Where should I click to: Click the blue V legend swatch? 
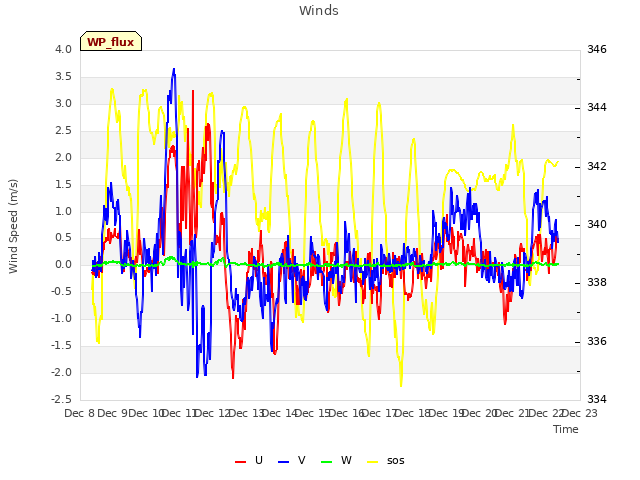tap(283, 461)
